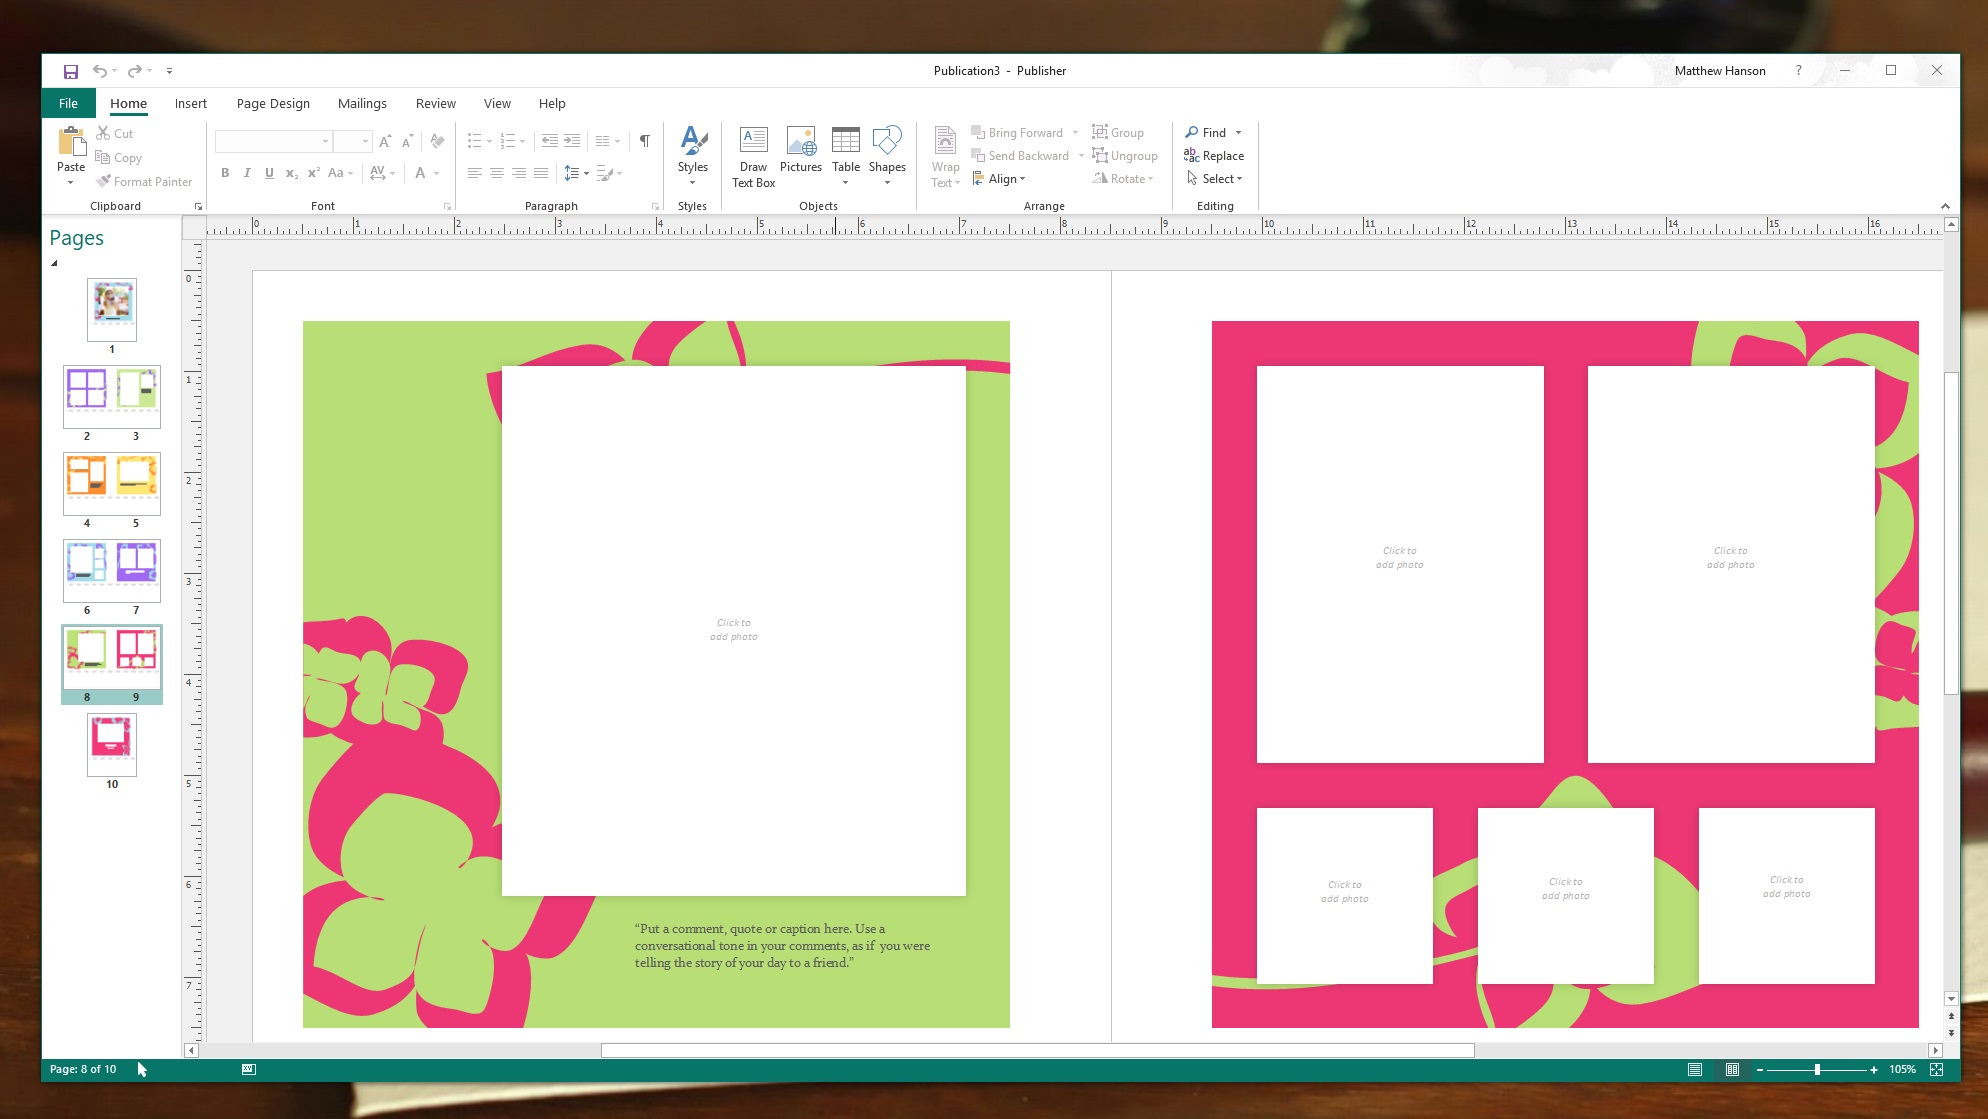Open the File backstage menu
This screenshot has height=1119, width=1988.
pyautogui.click(x=68, y=104)
